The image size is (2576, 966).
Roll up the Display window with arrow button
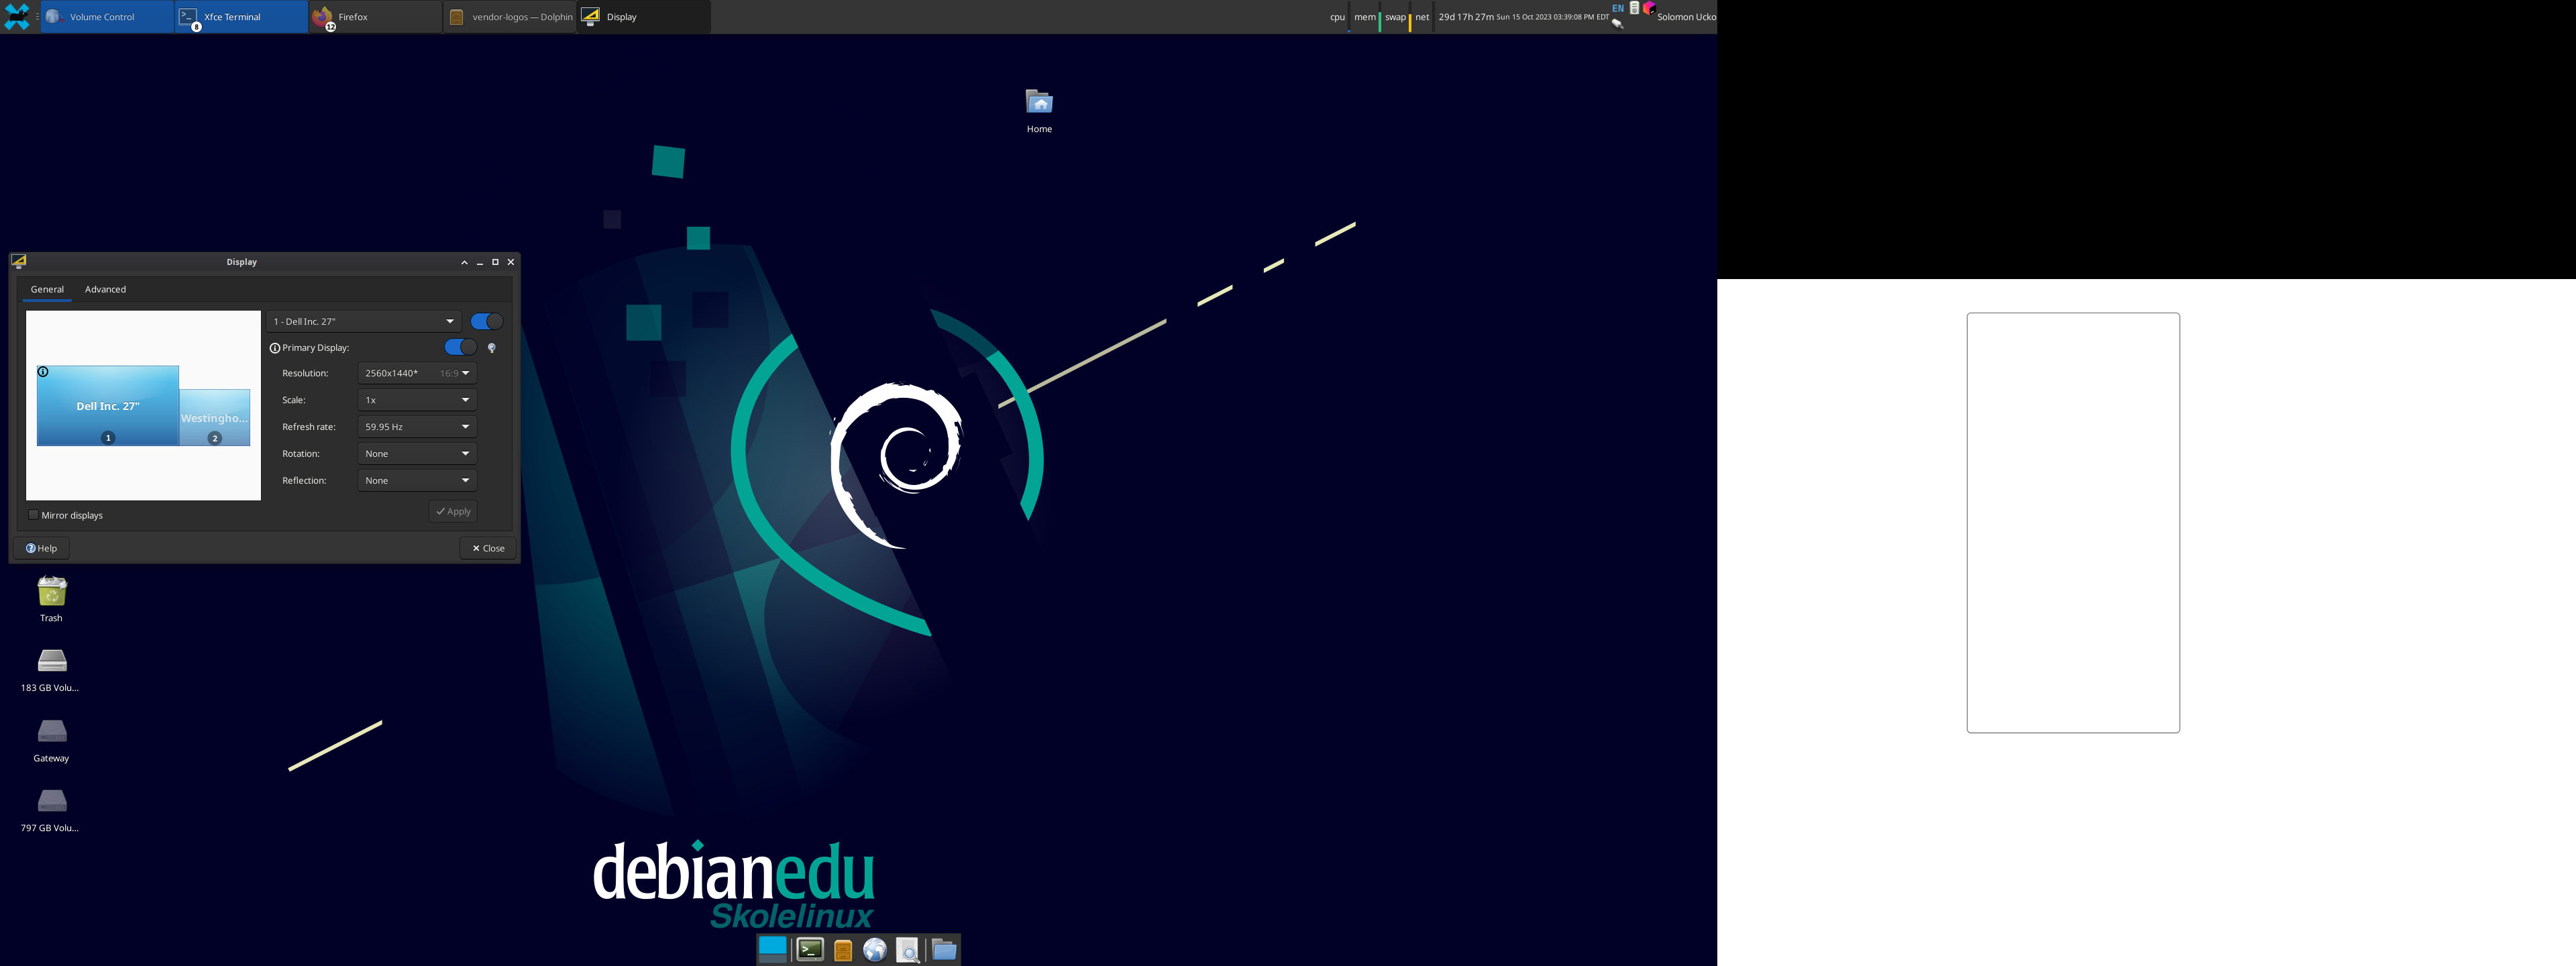464,262
